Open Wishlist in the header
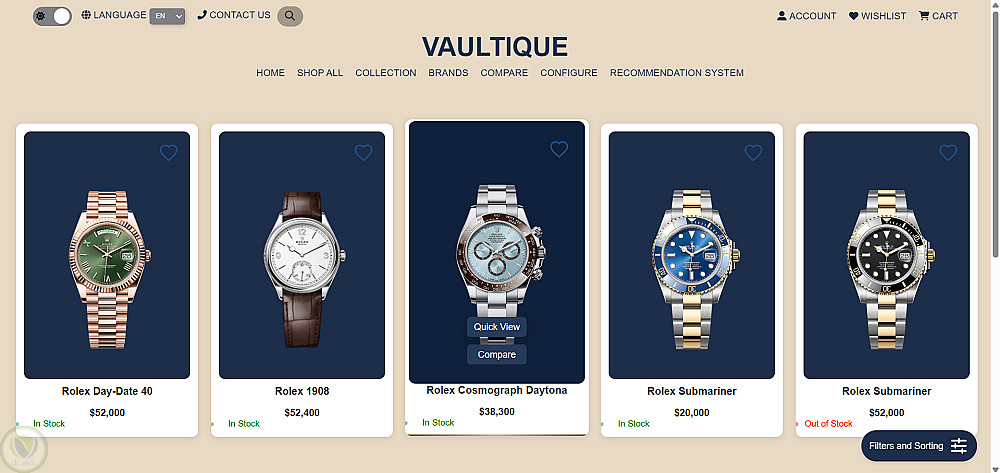The width and height of the screenshot is (1000, 473). coord(877,16)
